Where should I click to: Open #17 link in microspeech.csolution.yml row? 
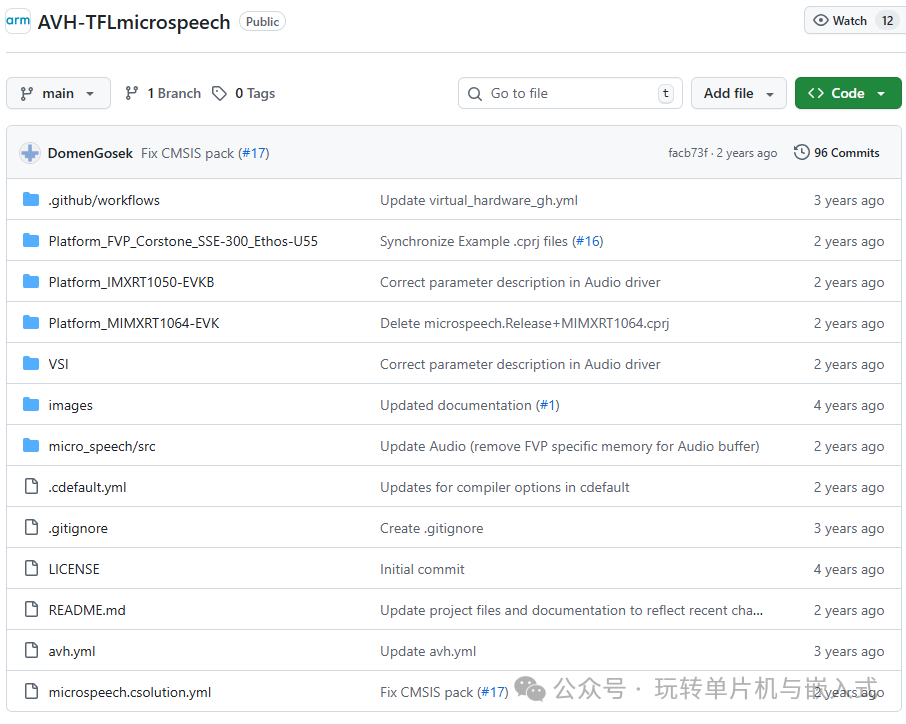493,693
